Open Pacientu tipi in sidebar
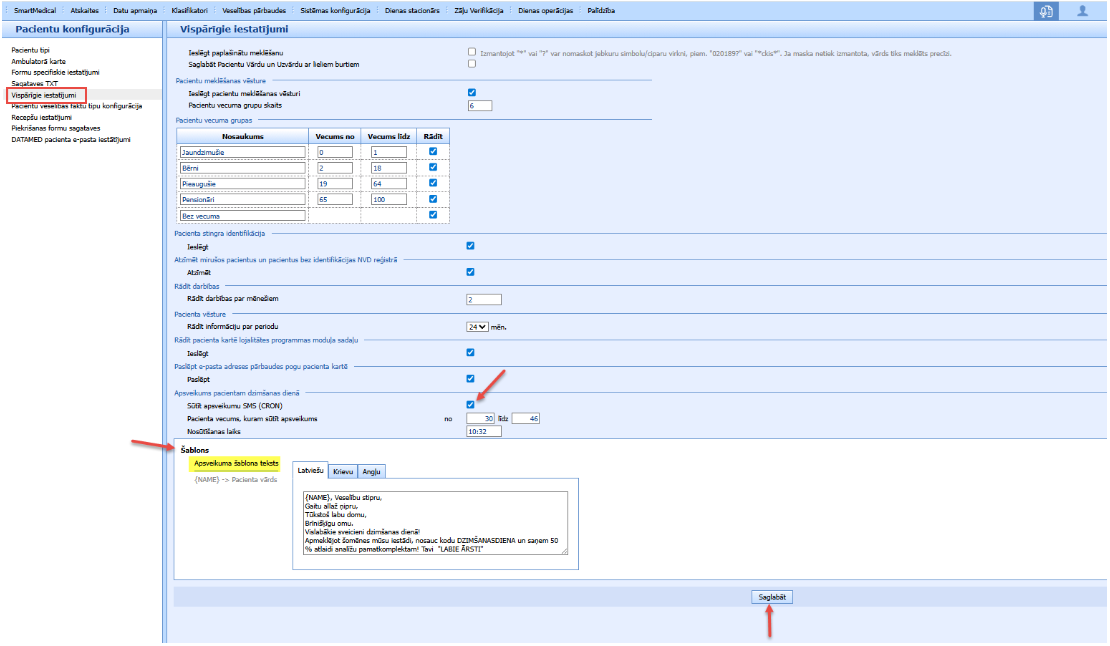Screen dimensions: 1110x646 (x=30, y=50)
